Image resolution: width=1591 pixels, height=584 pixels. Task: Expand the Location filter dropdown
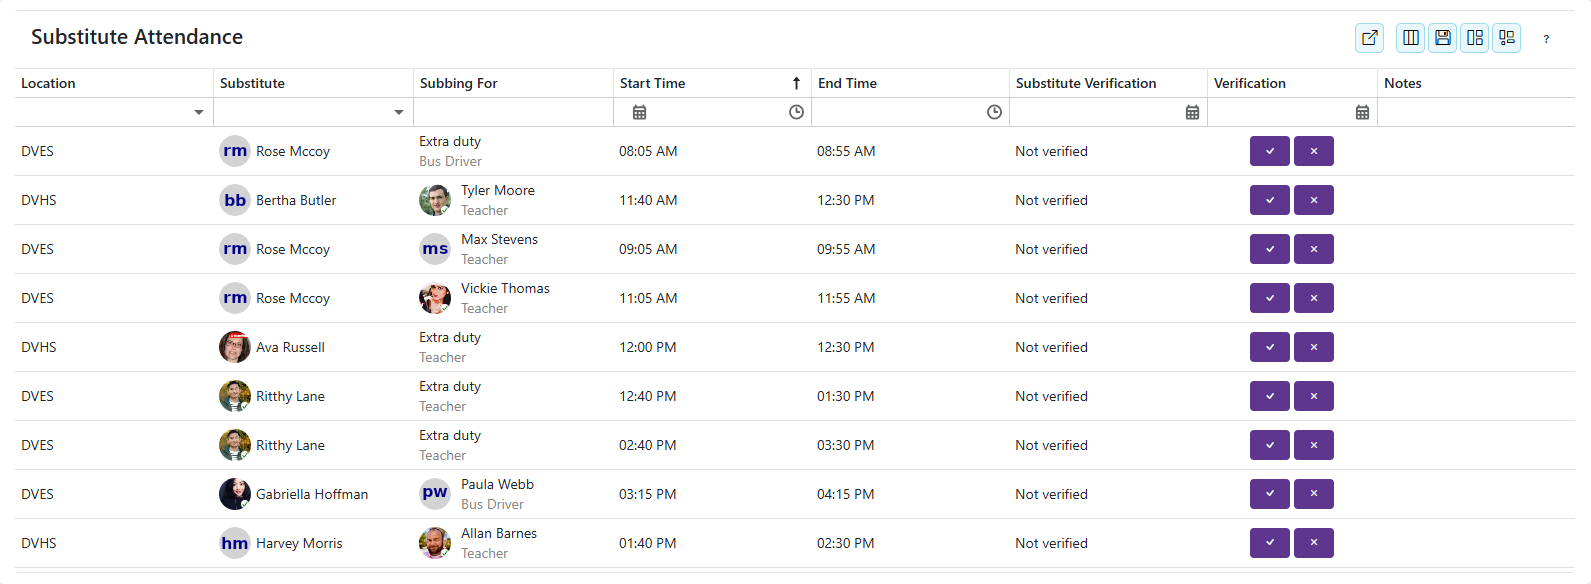199,112
